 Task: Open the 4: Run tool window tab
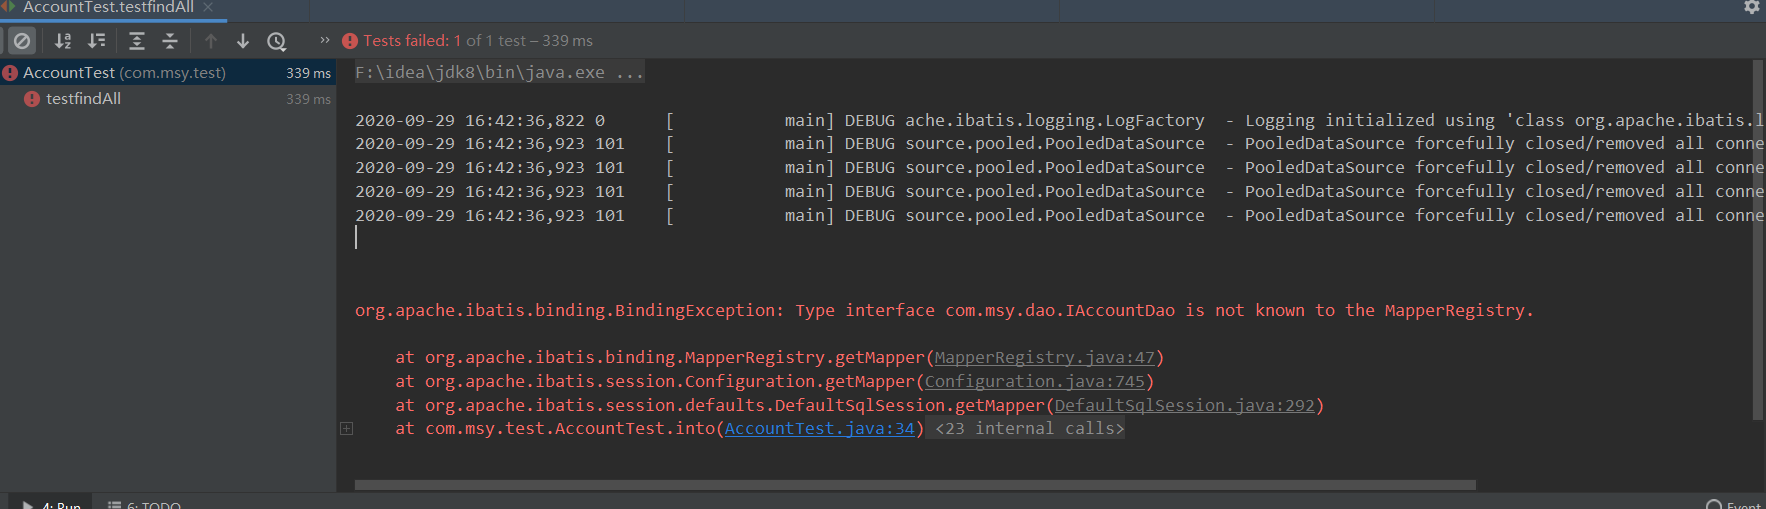pyautogui.click(x=51, y=503)
